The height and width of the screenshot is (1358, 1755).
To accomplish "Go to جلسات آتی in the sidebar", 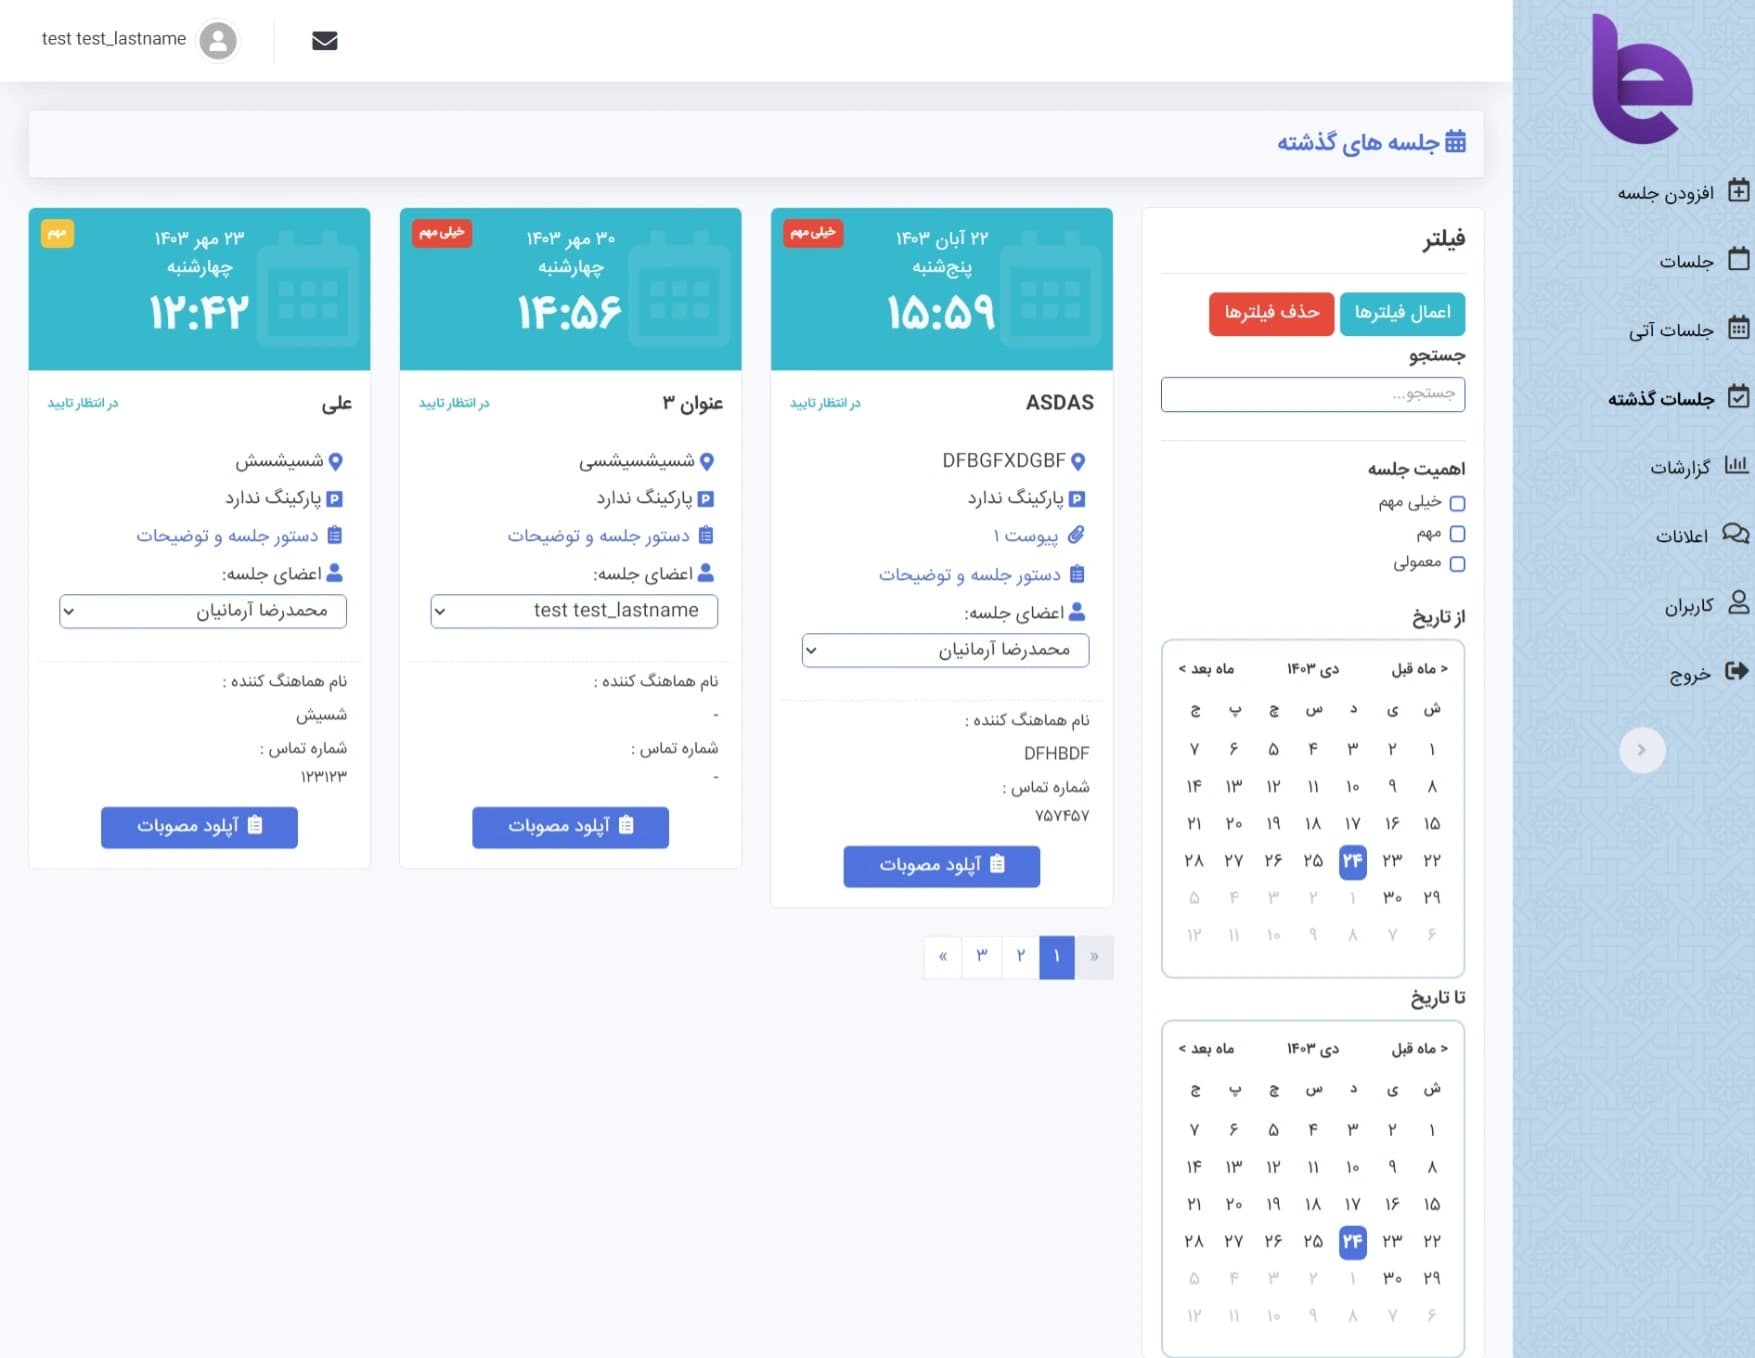I will (x=1671, y=330).
